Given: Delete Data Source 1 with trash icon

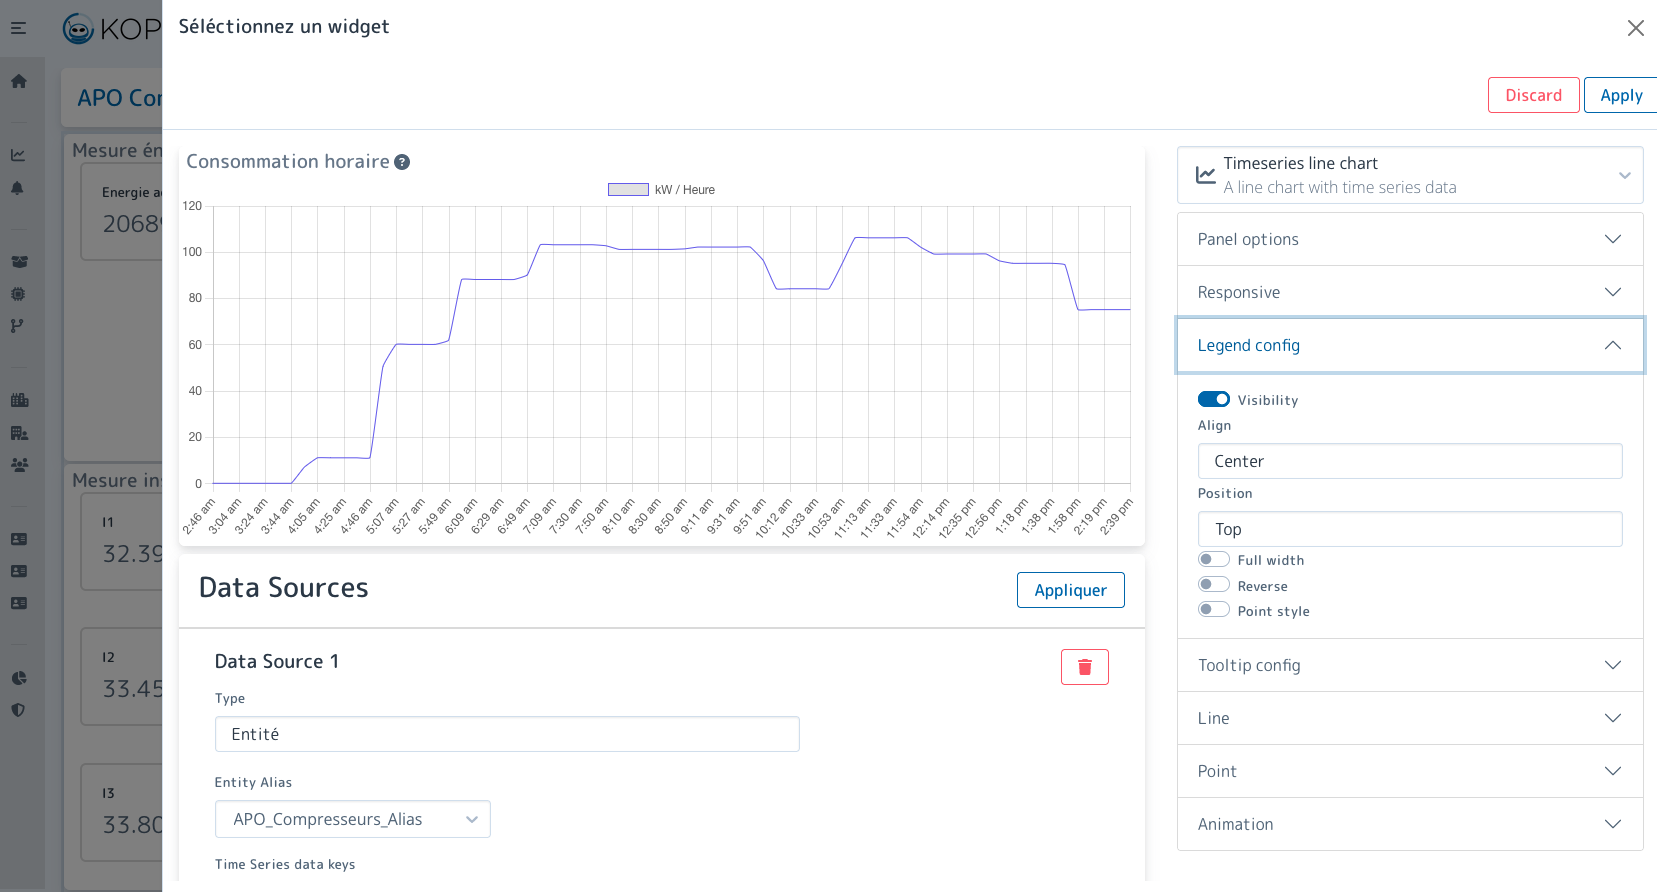Looking at the screenshot, I should coord(1084,667).
